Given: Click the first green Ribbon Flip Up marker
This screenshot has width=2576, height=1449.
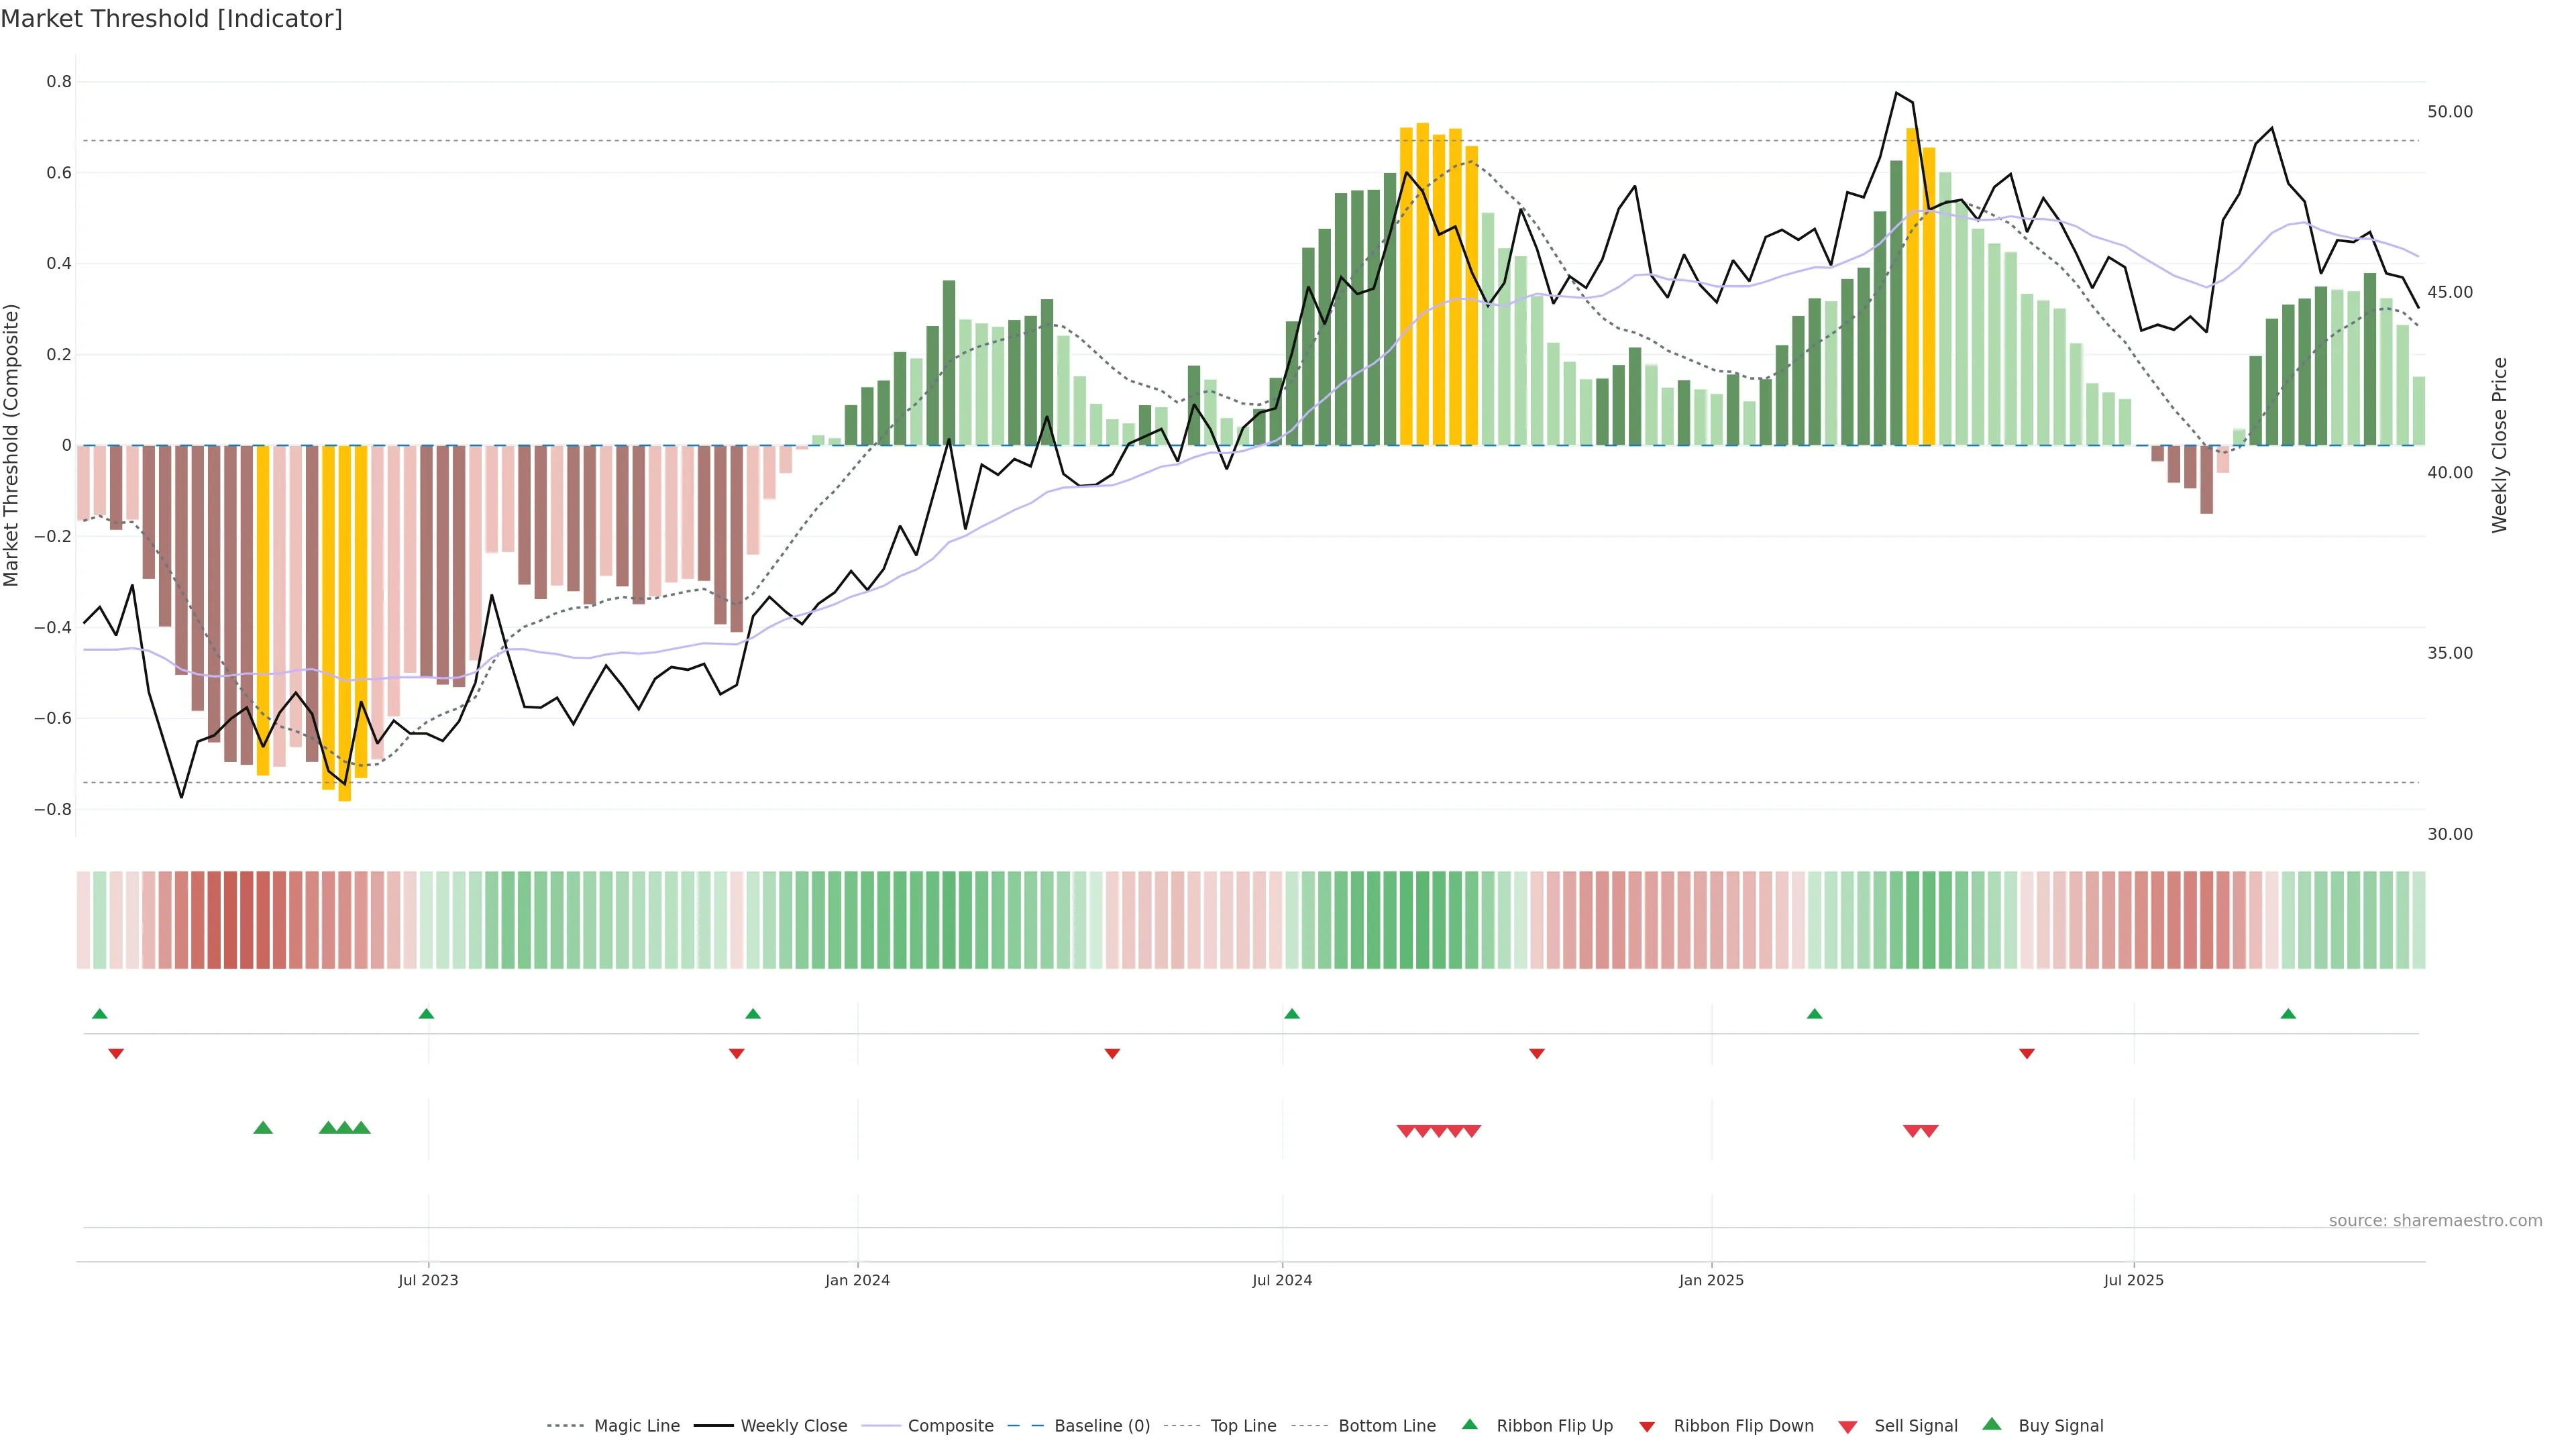Looking at the screenshot, I should 99,1014.
